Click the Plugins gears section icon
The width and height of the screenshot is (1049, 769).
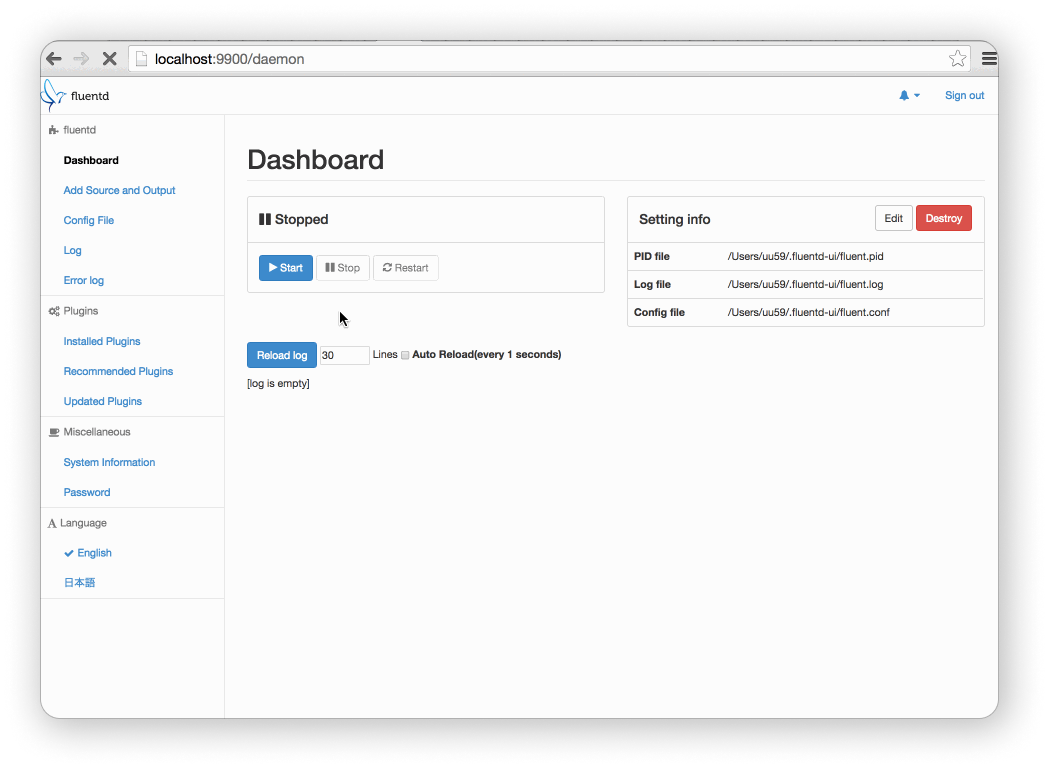[54, 311]
